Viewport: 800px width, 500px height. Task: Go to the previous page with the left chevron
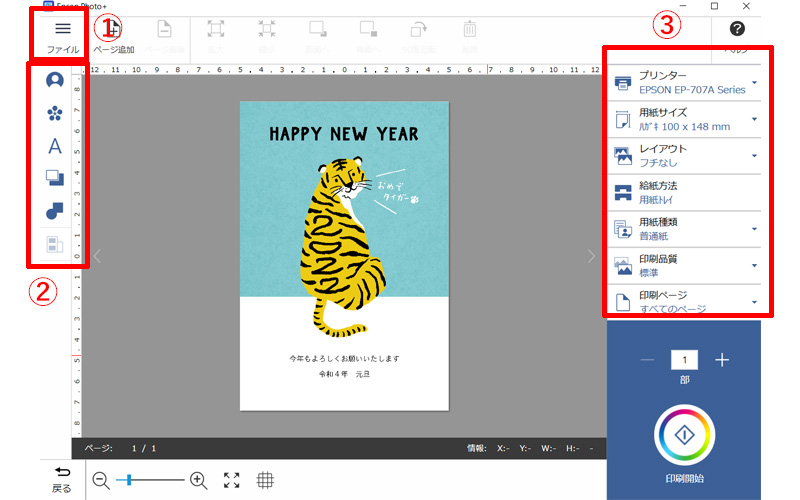pyautogui.click(x=97, y=256)
